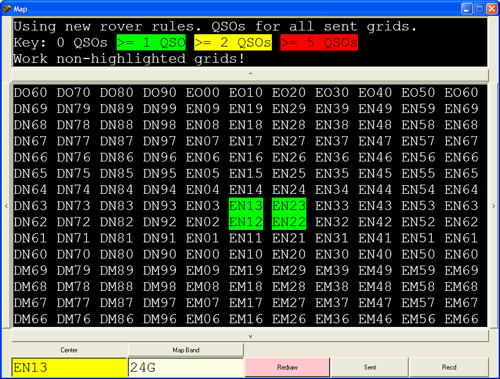Click grid cell DO60
The image size is (500, 379).
[x=30, y=92]
